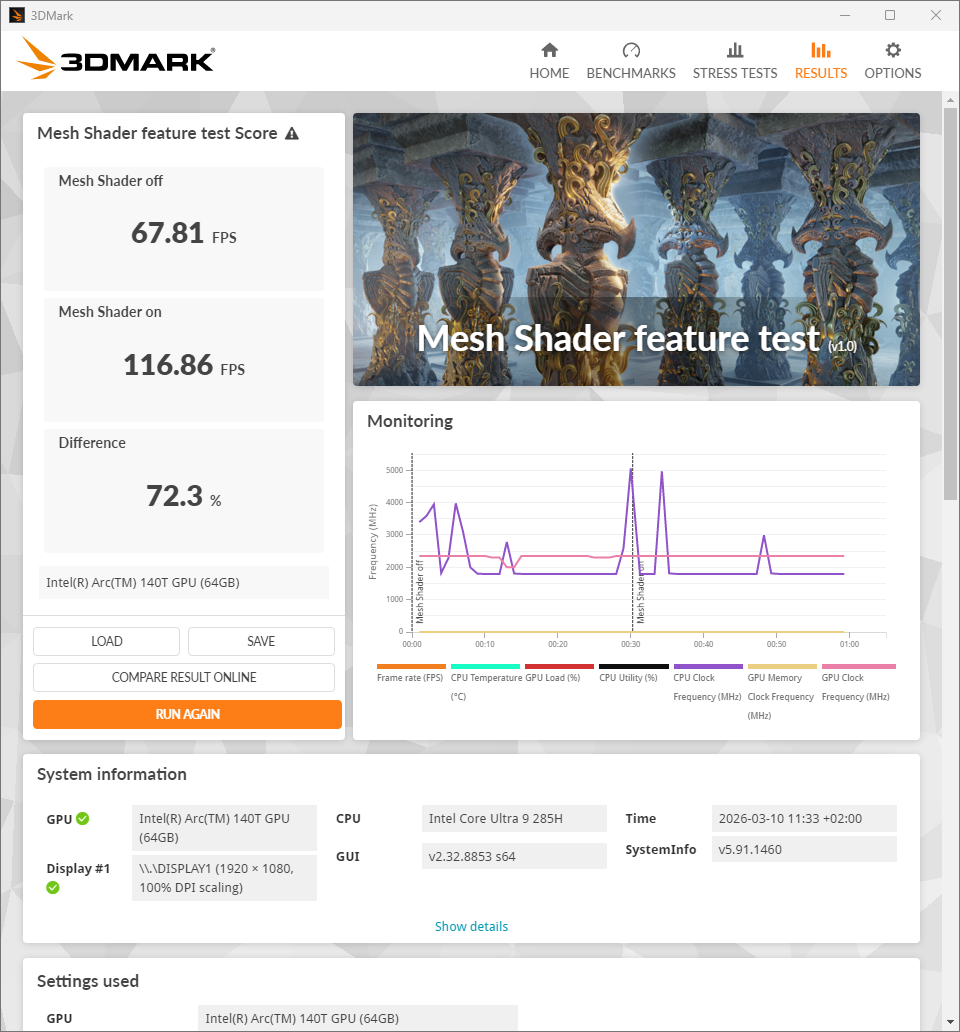960x1032 pixels.
Task: Click the 3DMark logo
Action: click(x=116, y=60)
